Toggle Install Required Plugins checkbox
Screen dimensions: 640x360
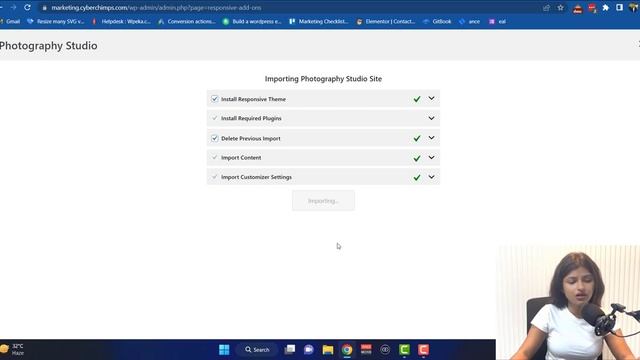[x=215, y=118]
